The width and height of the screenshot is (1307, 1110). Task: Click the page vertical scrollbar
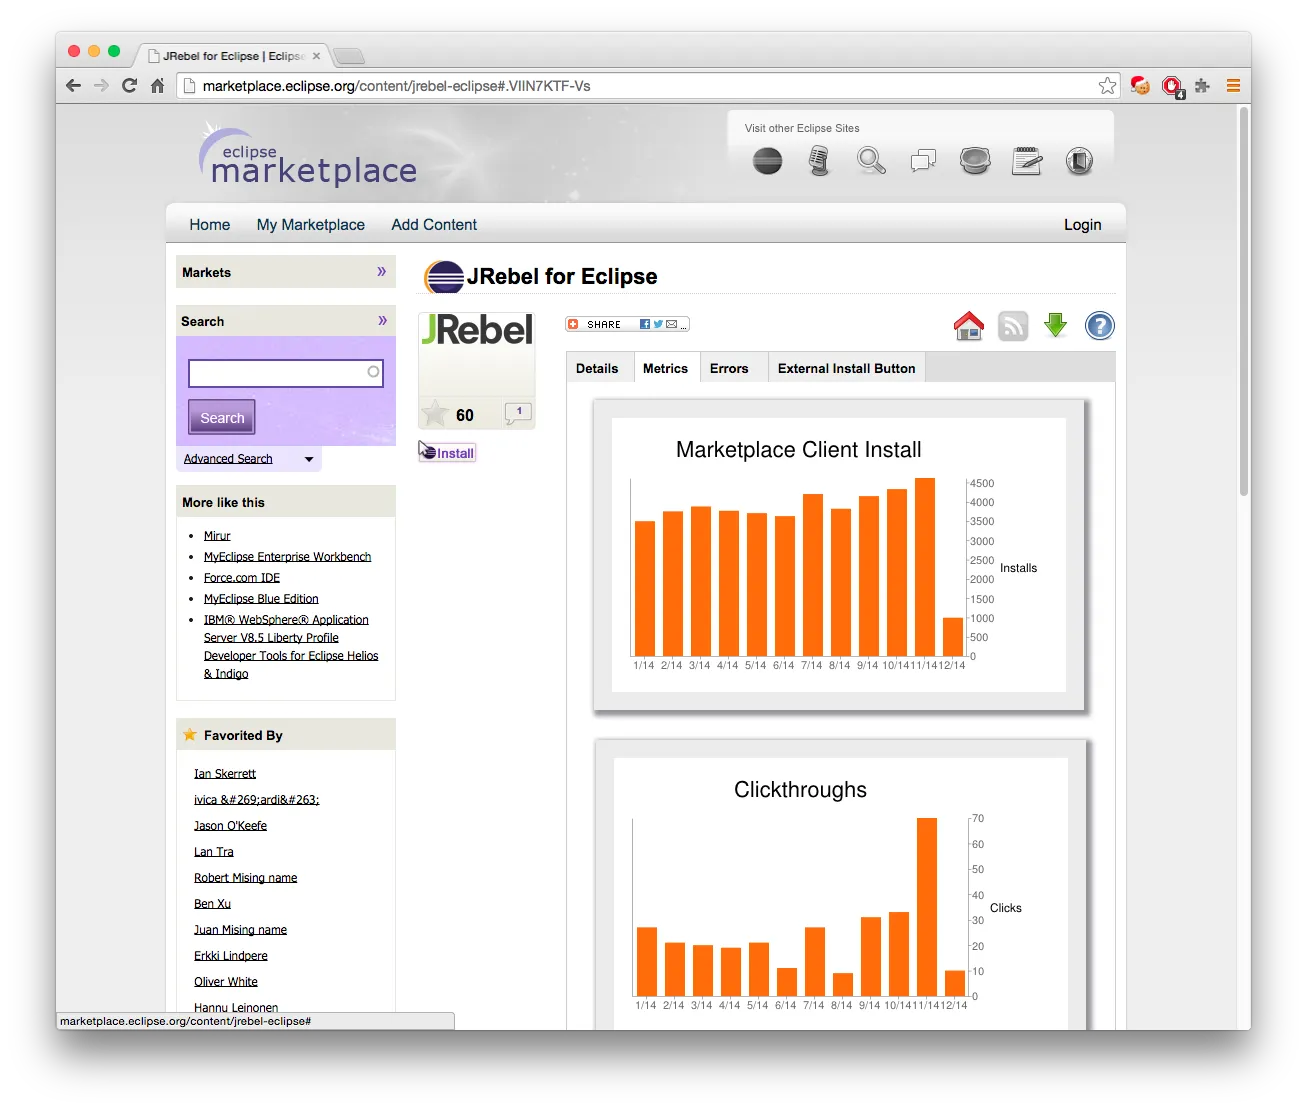click(1244, 300)
